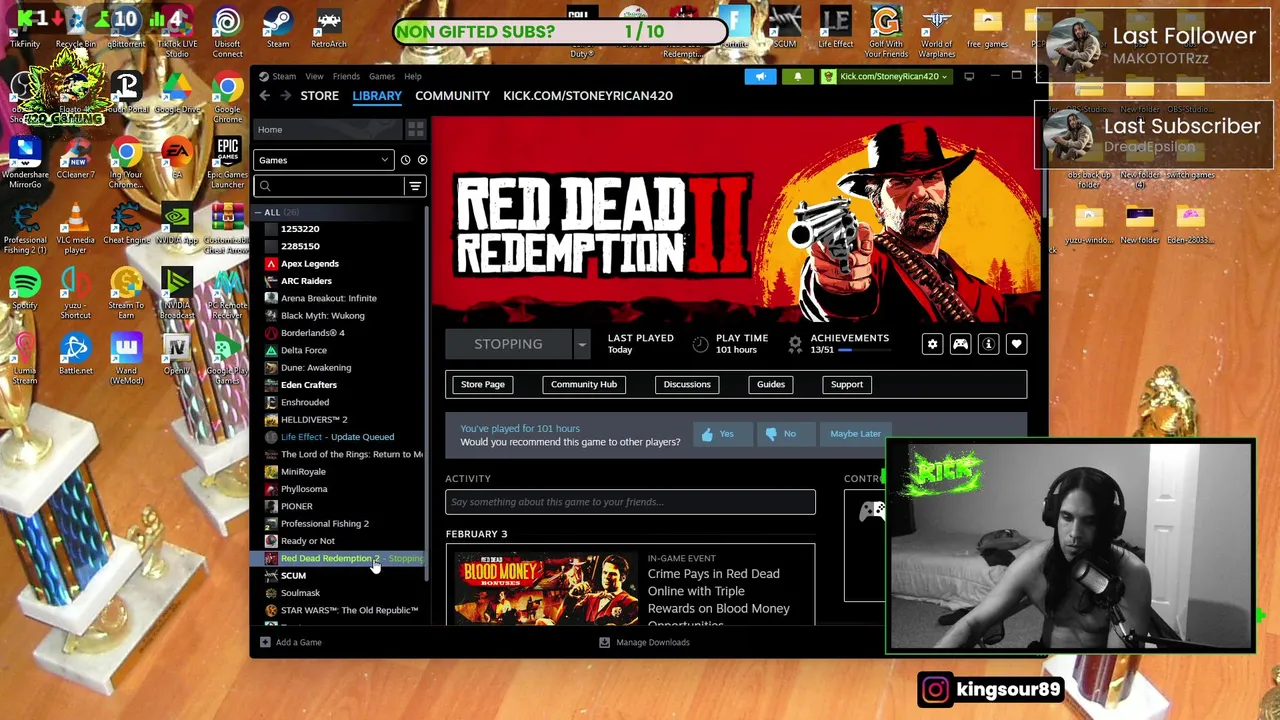Open NVIDIA Broadcast desktop shortcut
The width and height of the screenshot is (1280, 720).
(177, 293)
